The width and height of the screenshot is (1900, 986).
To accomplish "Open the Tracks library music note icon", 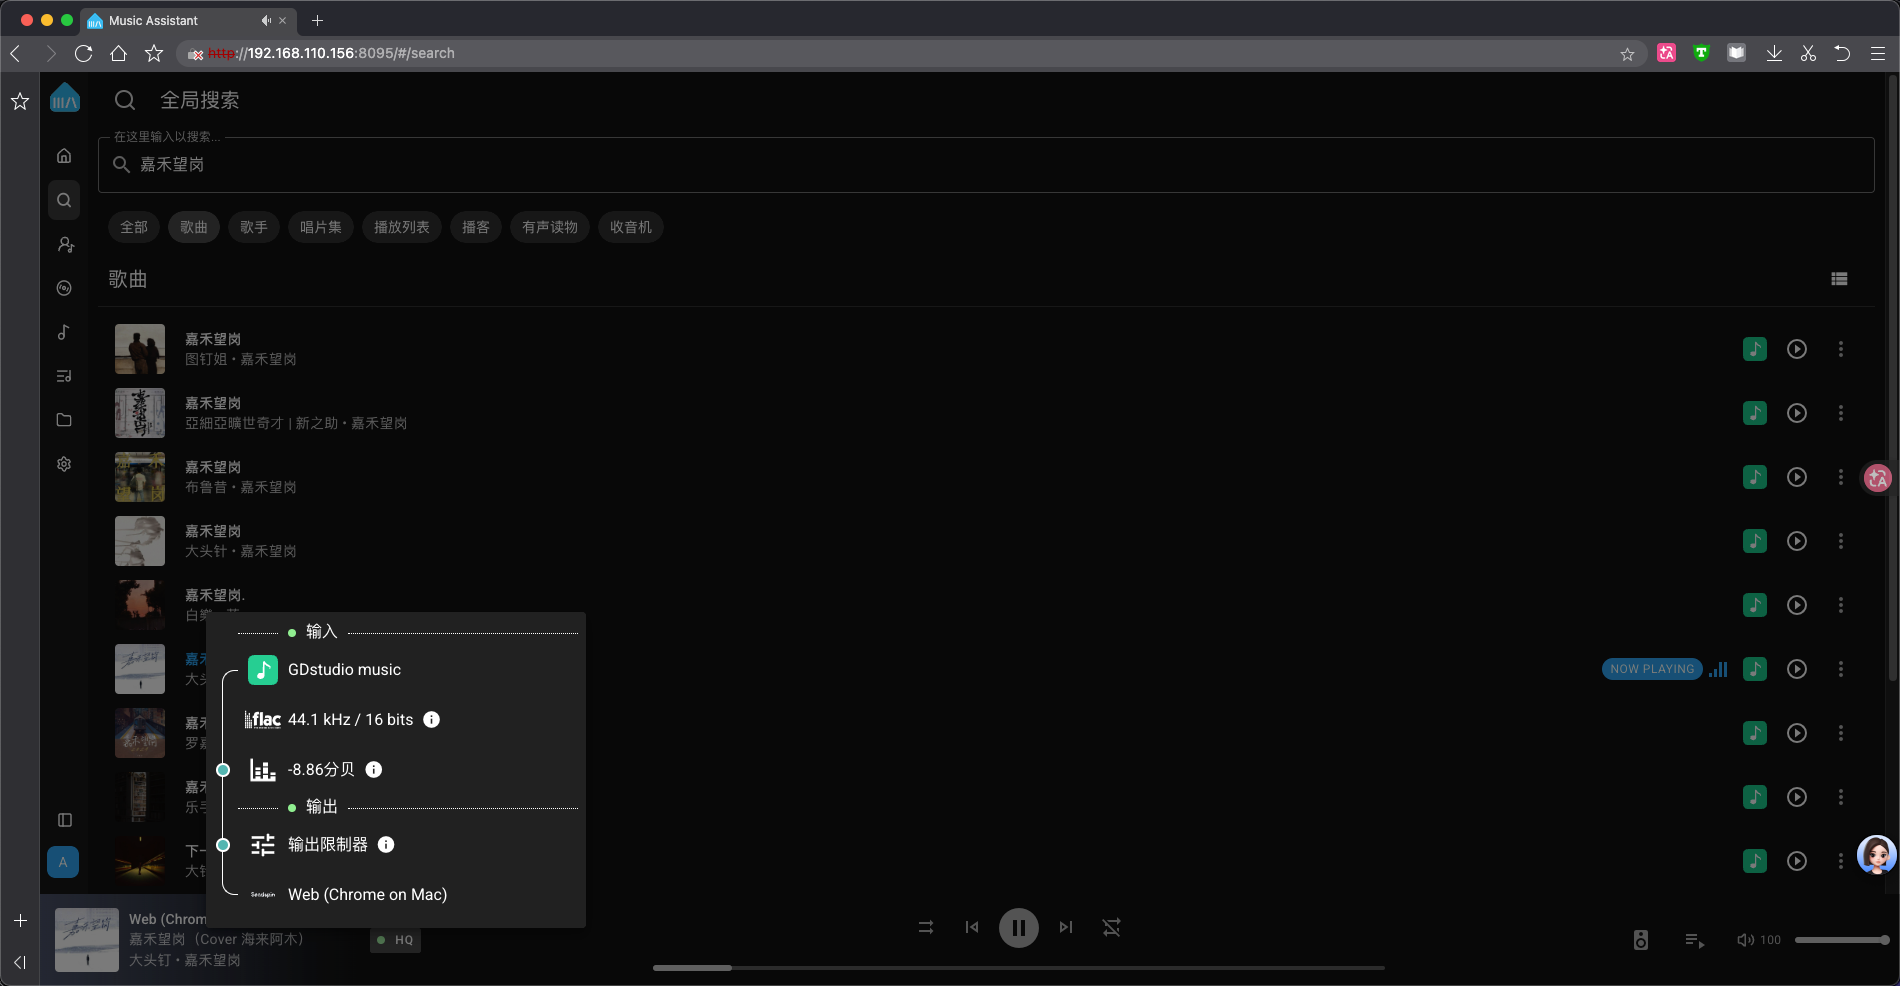I will point(64,332).
